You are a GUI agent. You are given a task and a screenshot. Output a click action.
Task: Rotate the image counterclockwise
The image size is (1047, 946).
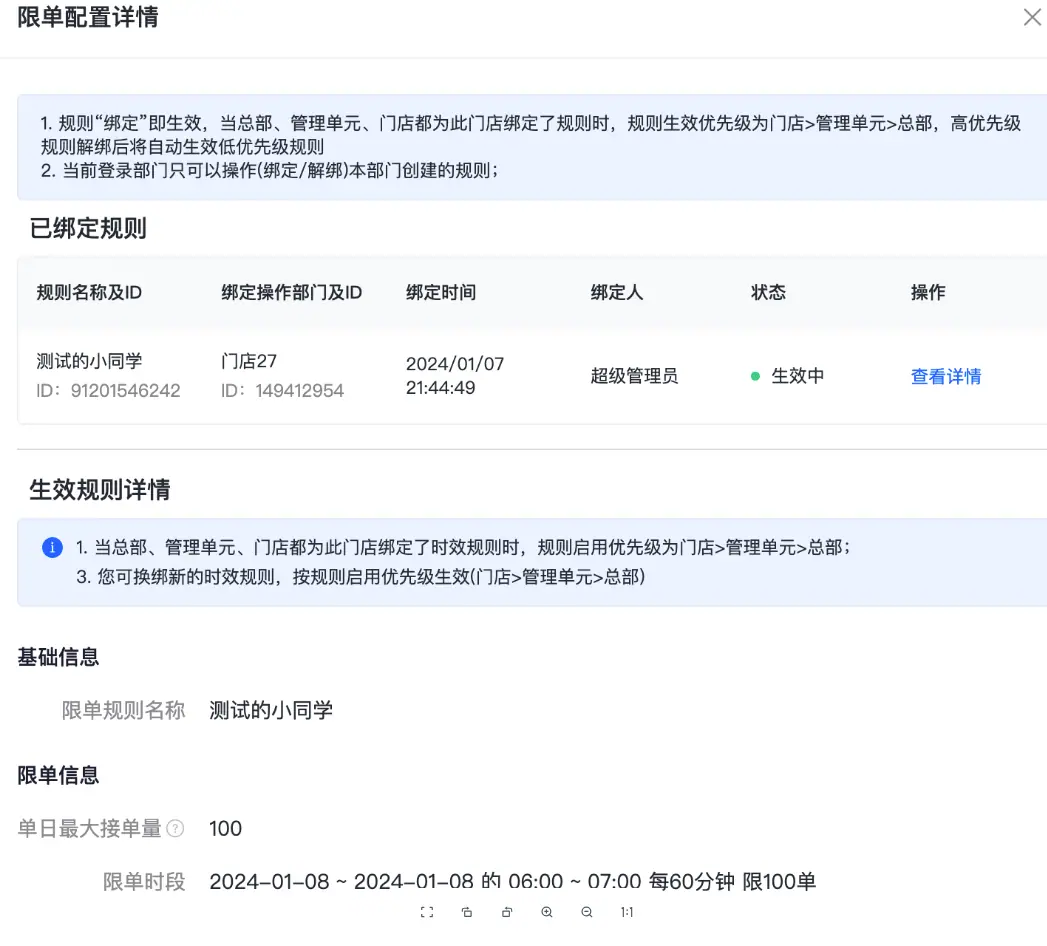point(507,912)
